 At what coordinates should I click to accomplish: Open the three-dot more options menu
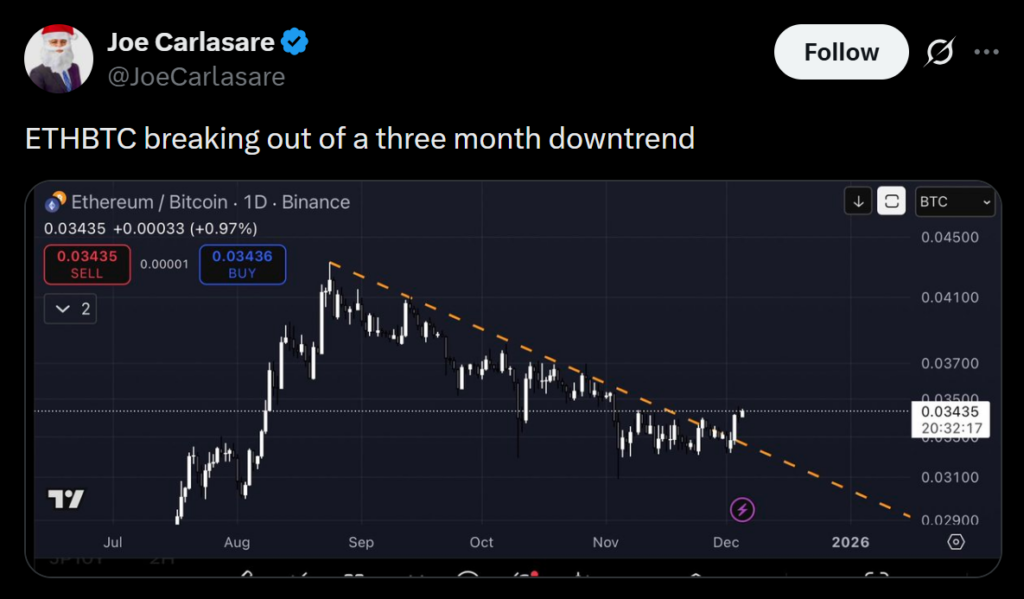click(987, 52)
